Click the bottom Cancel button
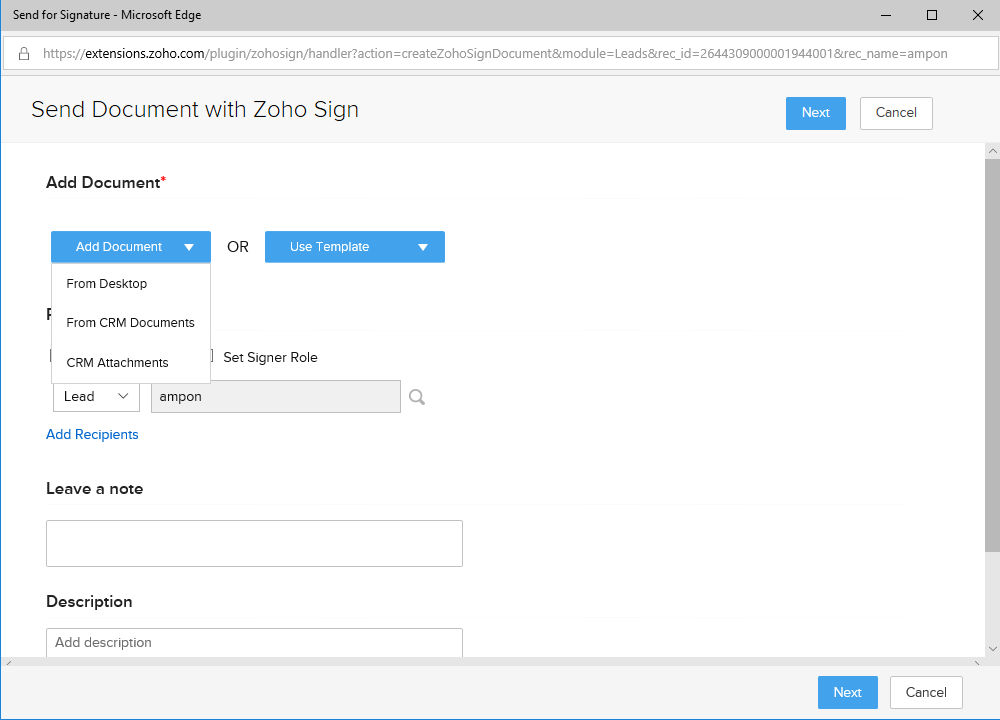The height and width of the screenshot is (720, 1000). pos(926,692)
